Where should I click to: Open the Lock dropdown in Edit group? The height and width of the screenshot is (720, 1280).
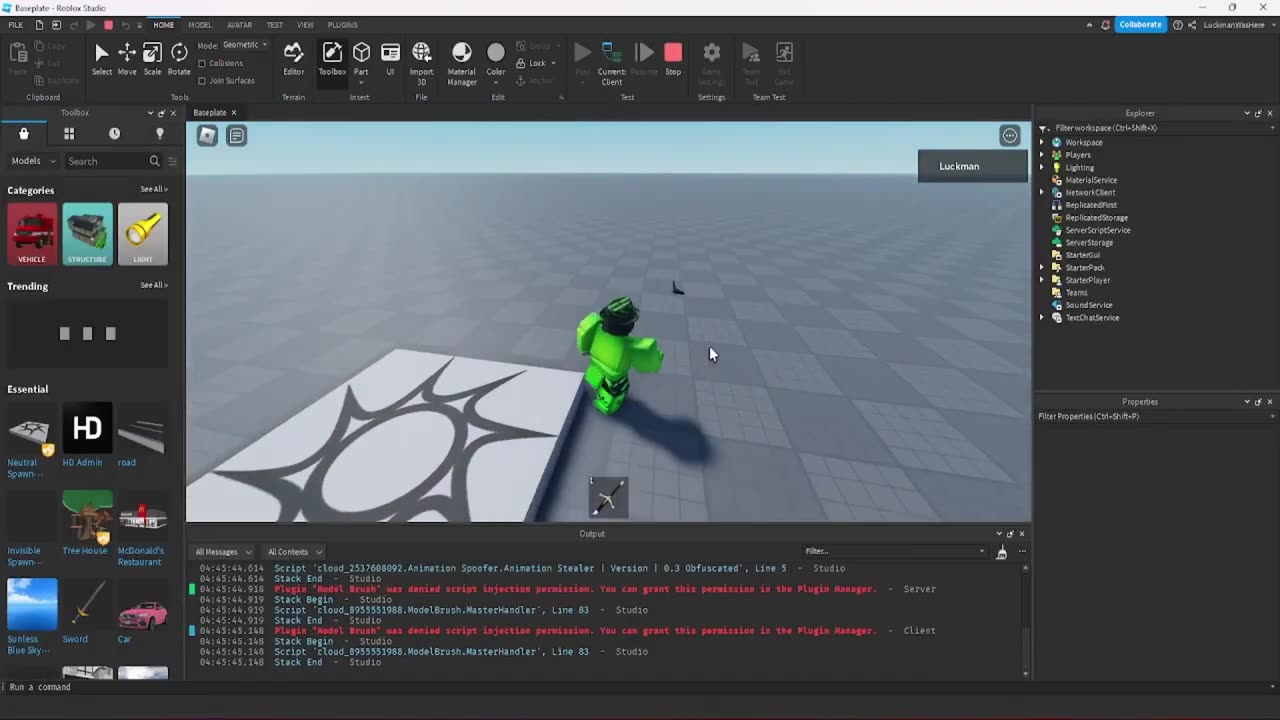pos(537,63)
